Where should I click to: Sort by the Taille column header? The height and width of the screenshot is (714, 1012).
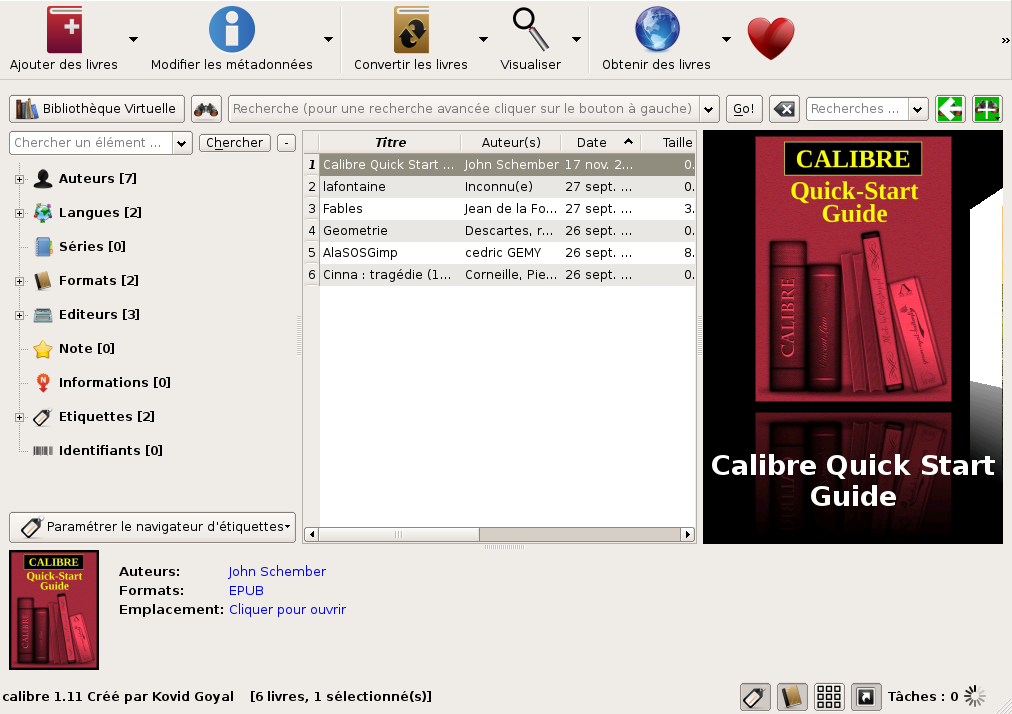point(670,142)
